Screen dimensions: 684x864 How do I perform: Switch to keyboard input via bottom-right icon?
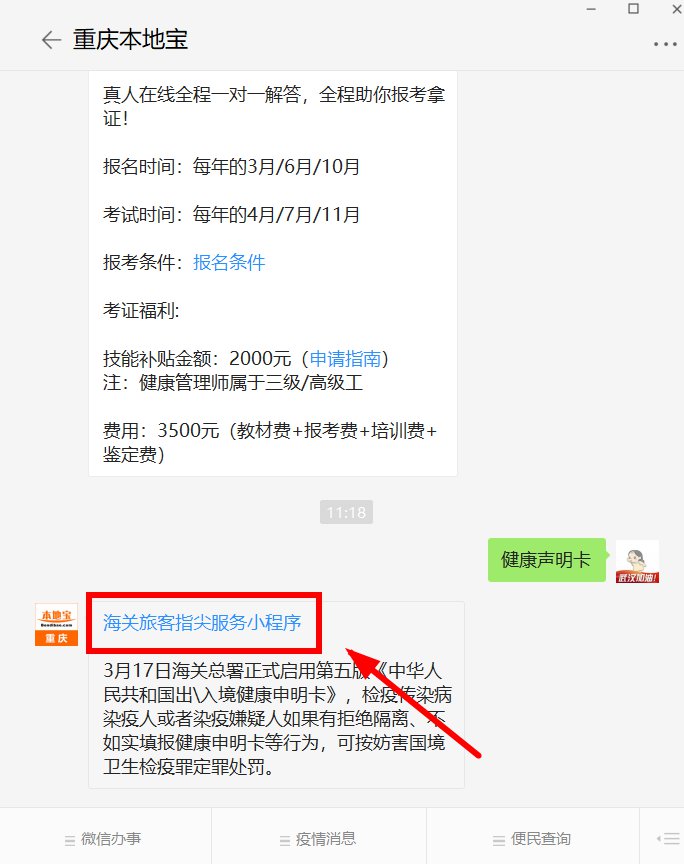click(x=668, y=839)
